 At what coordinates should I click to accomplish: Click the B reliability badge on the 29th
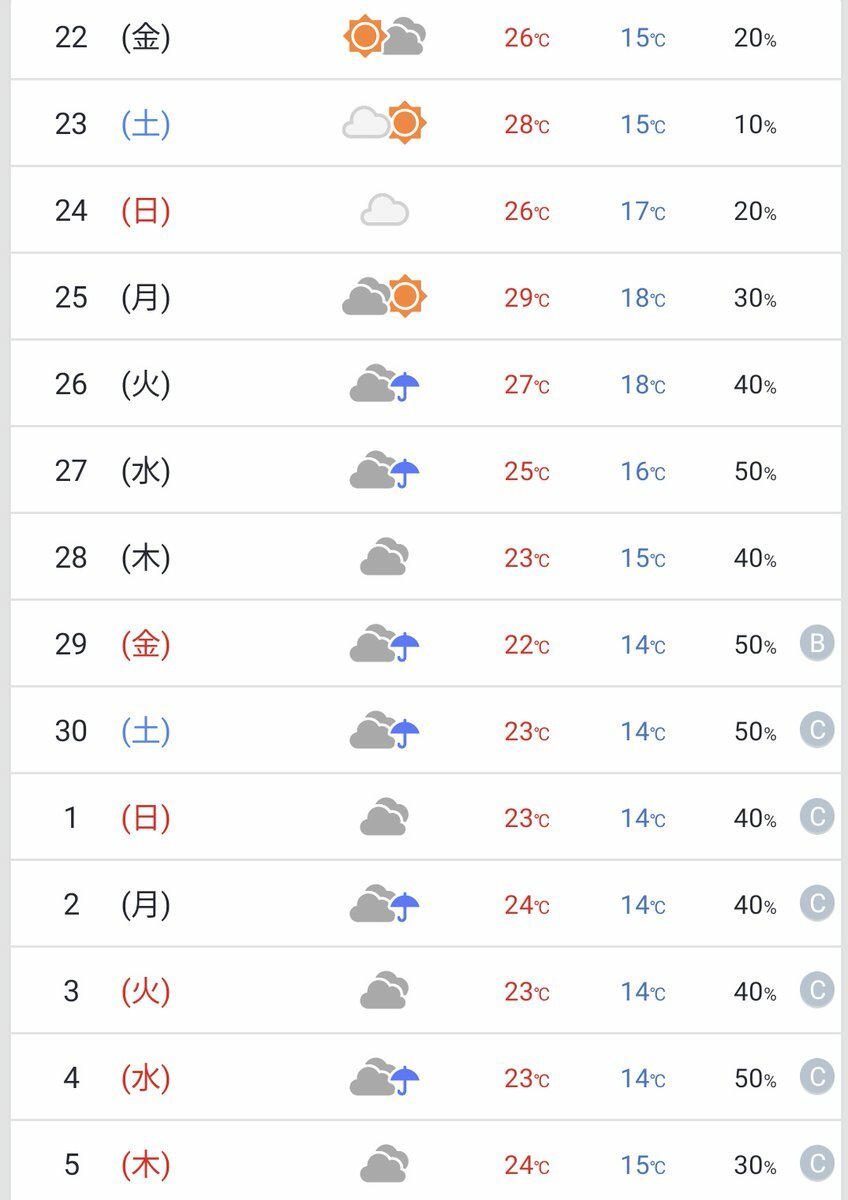coord(817,644)
